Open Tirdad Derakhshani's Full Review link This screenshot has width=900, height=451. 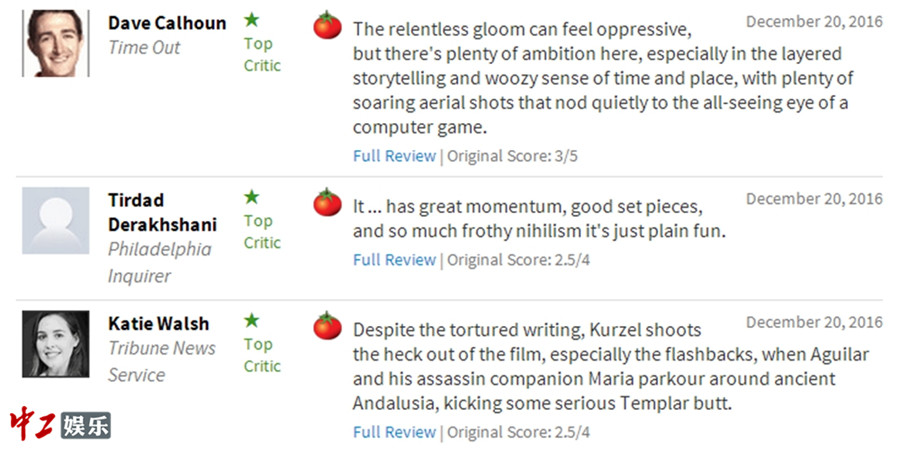pyautogui.click(x=394, y=260)
